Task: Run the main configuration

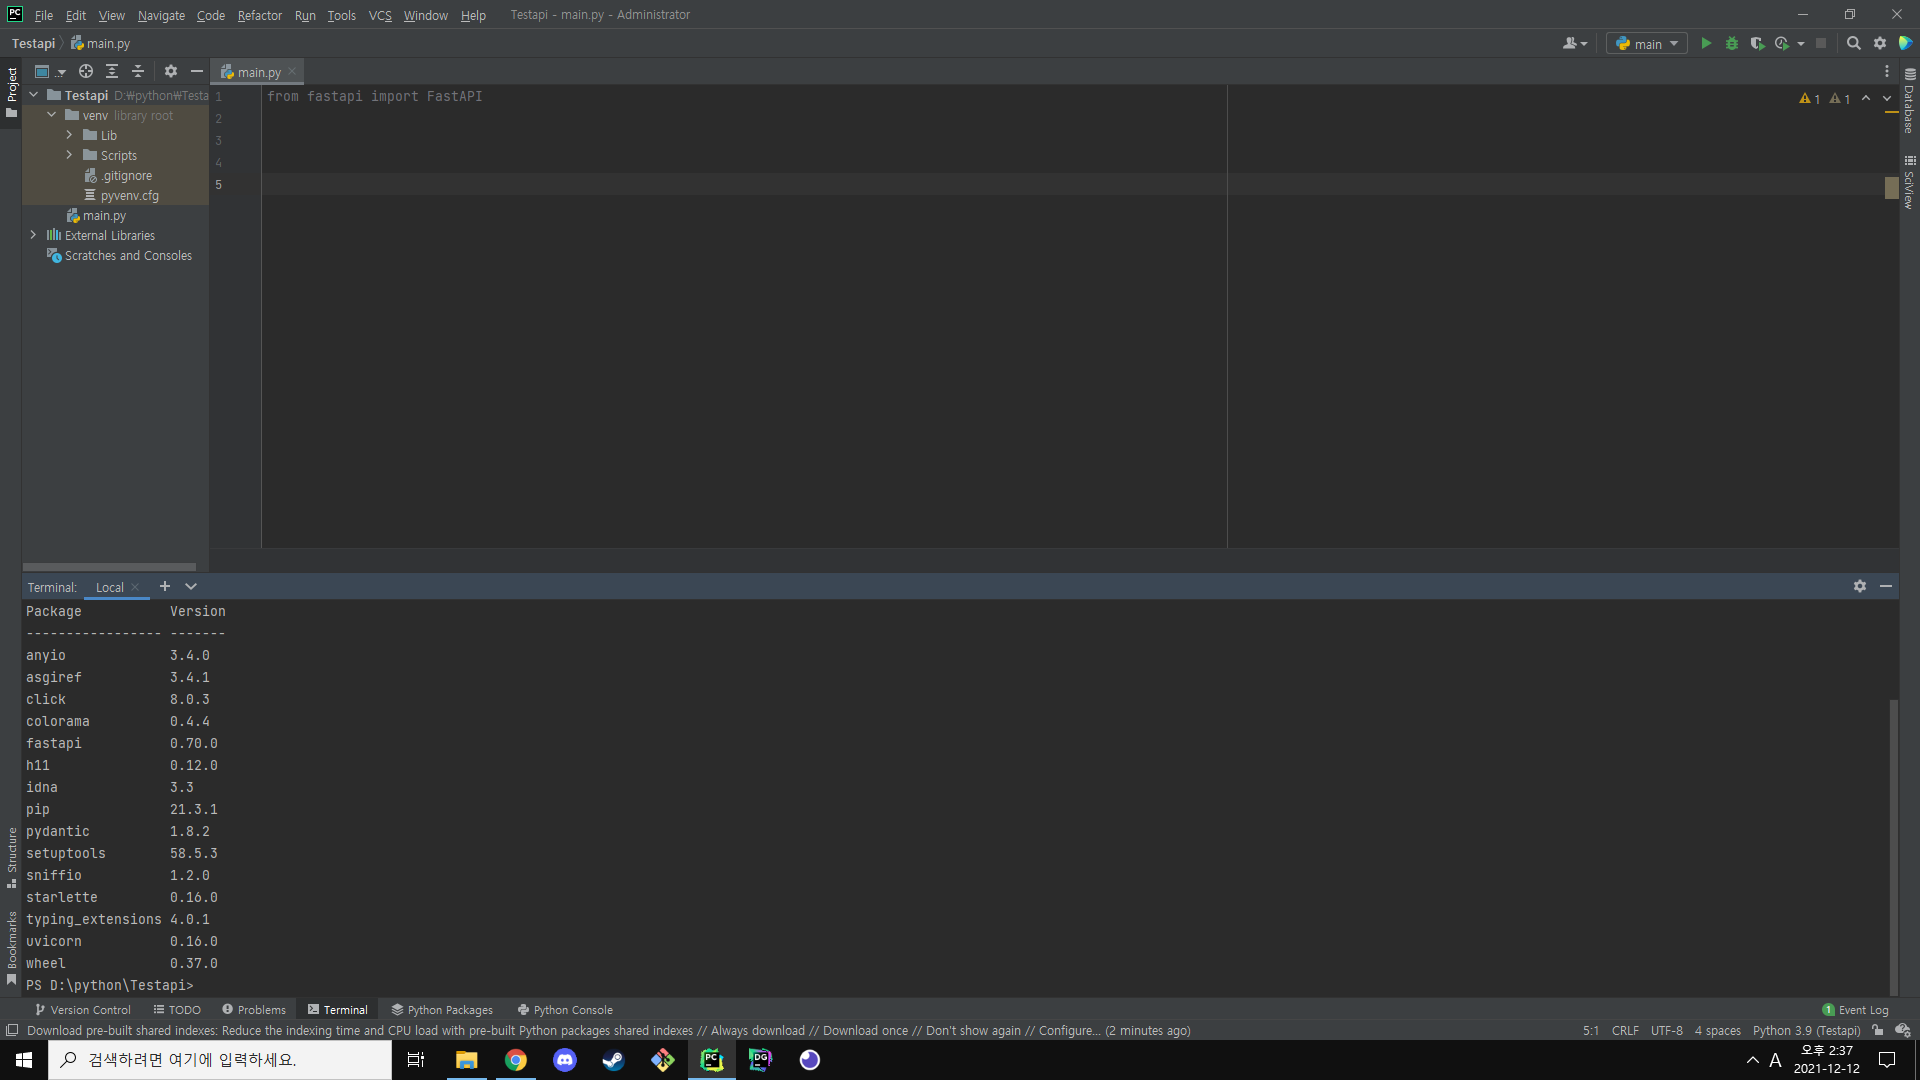Action: (x=1706, y=44)
